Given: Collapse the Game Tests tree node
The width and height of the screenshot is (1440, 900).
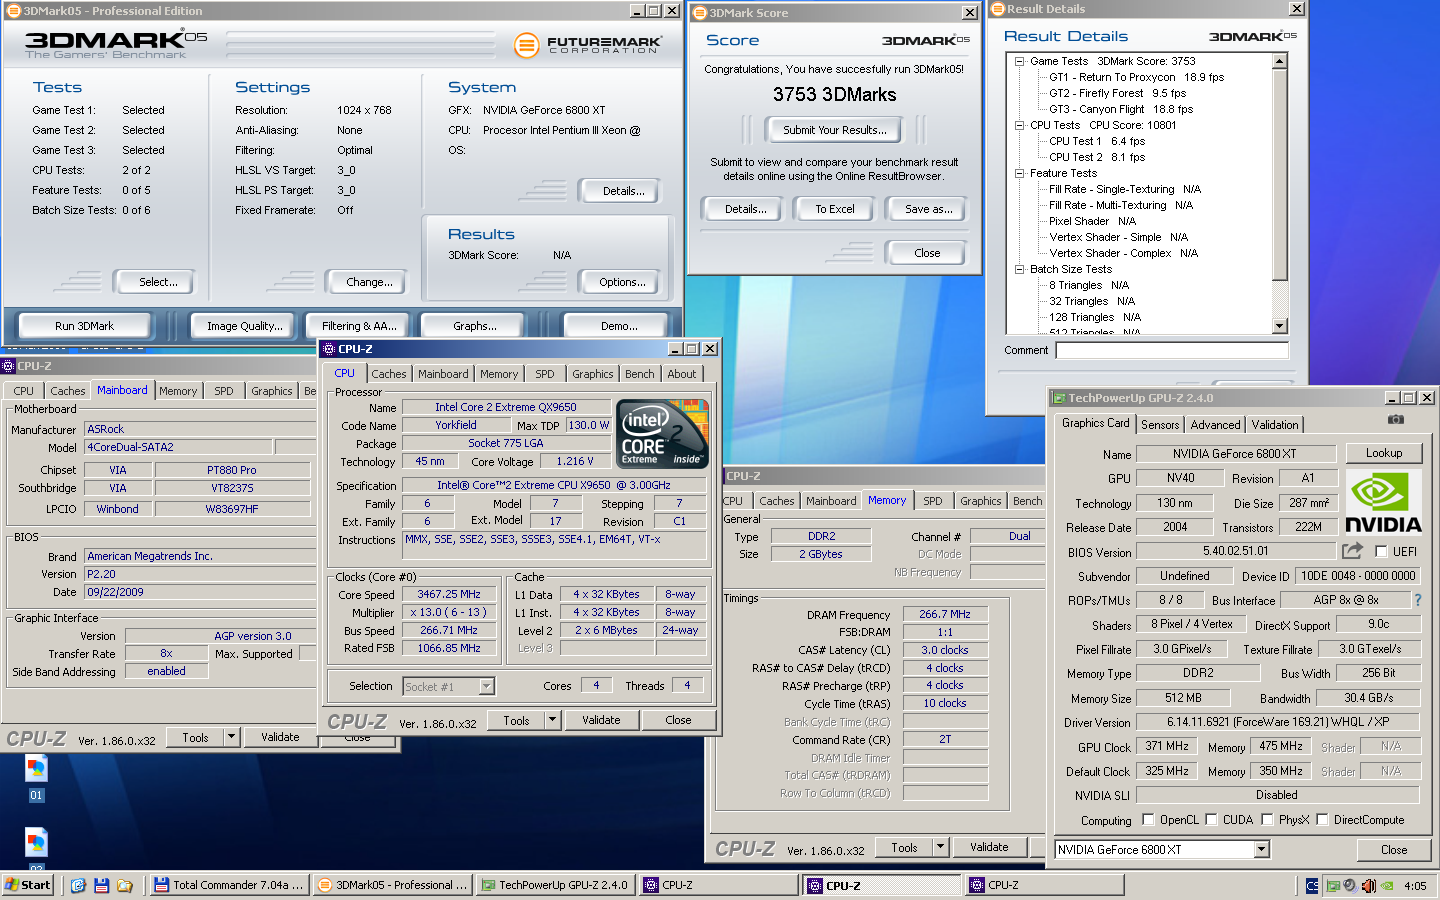Looking at the screenshot, I should [x=1020, y=61].
